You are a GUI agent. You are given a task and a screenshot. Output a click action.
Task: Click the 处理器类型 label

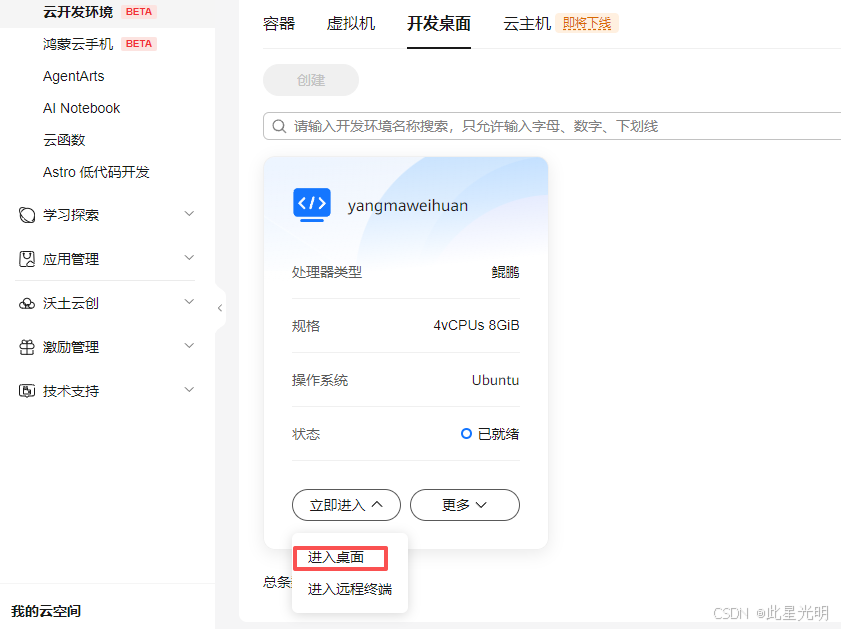[327, 272]
